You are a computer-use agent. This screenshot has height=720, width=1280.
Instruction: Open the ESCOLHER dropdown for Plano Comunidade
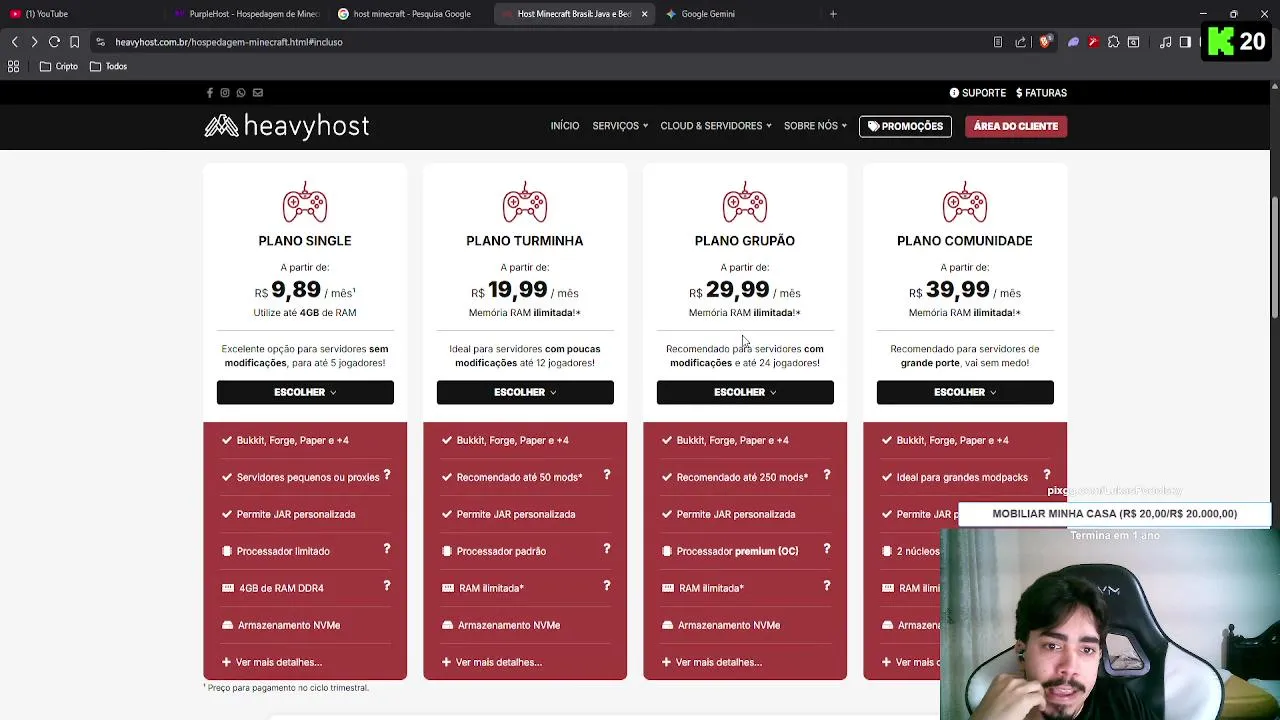[965, 392]
